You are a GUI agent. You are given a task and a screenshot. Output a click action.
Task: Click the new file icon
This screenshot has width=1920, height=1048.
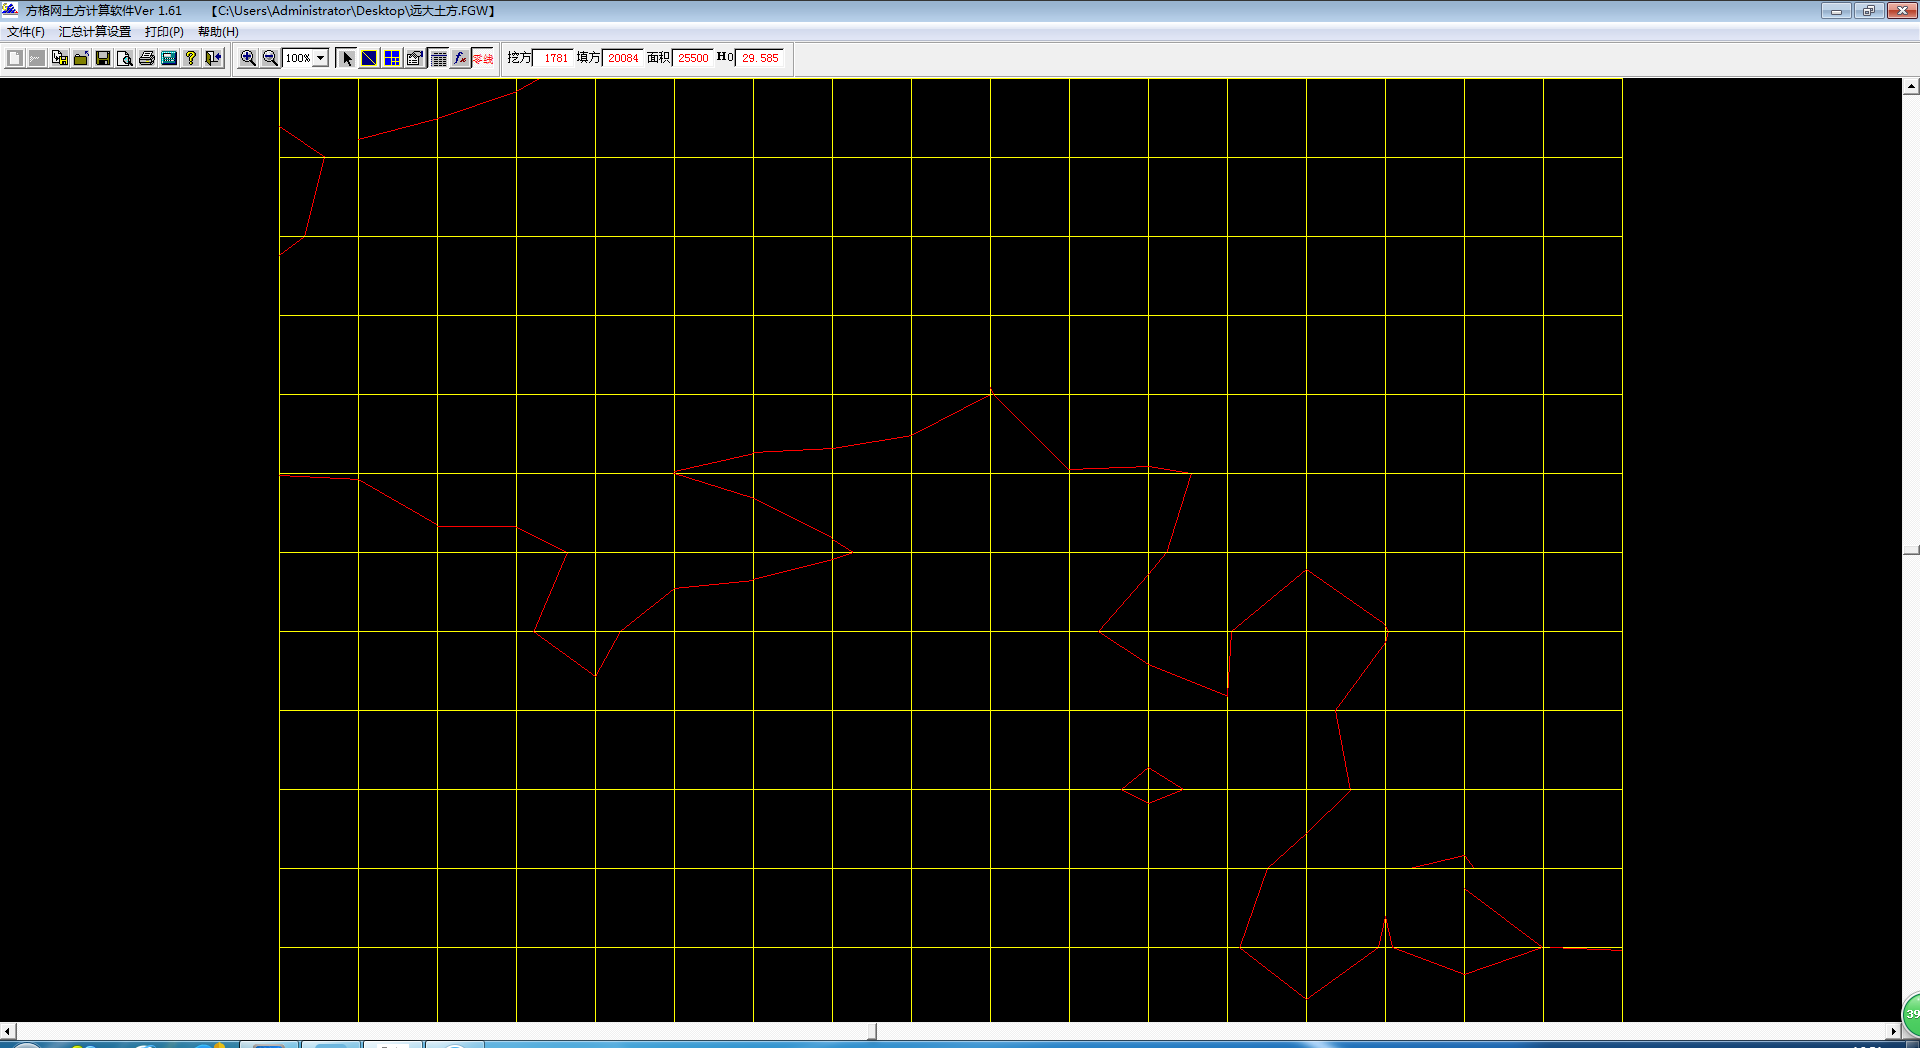click(15, 58)
